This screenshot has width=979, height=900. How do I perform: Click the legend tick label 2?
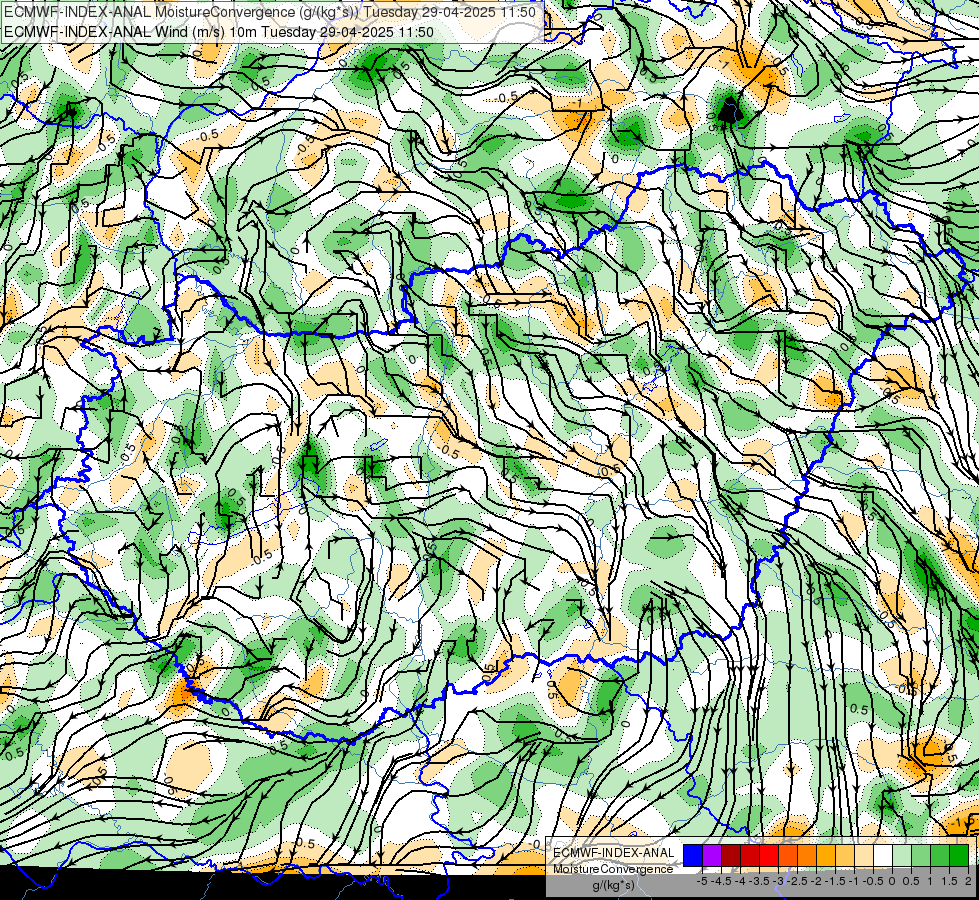[x=968, y=881]
